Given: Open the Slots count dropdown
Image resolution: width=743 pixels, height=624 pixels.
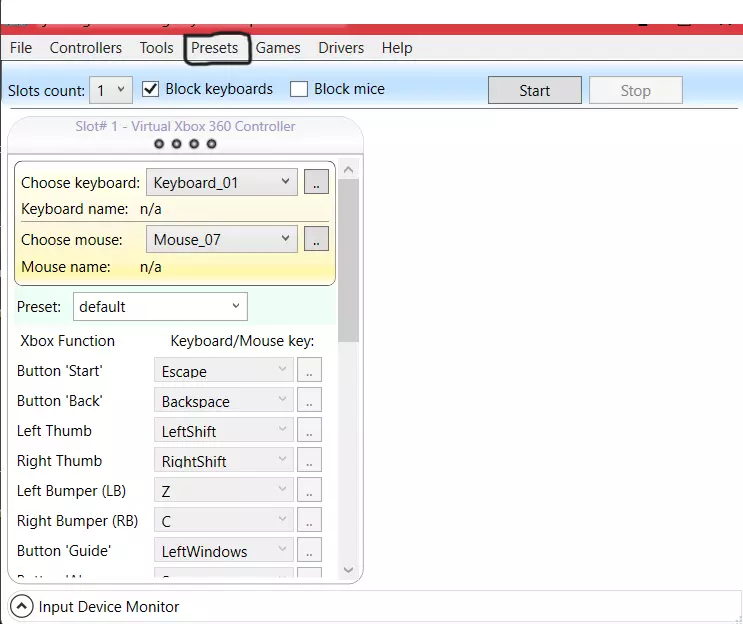Looking at the screenshot, I should (111, 90).
